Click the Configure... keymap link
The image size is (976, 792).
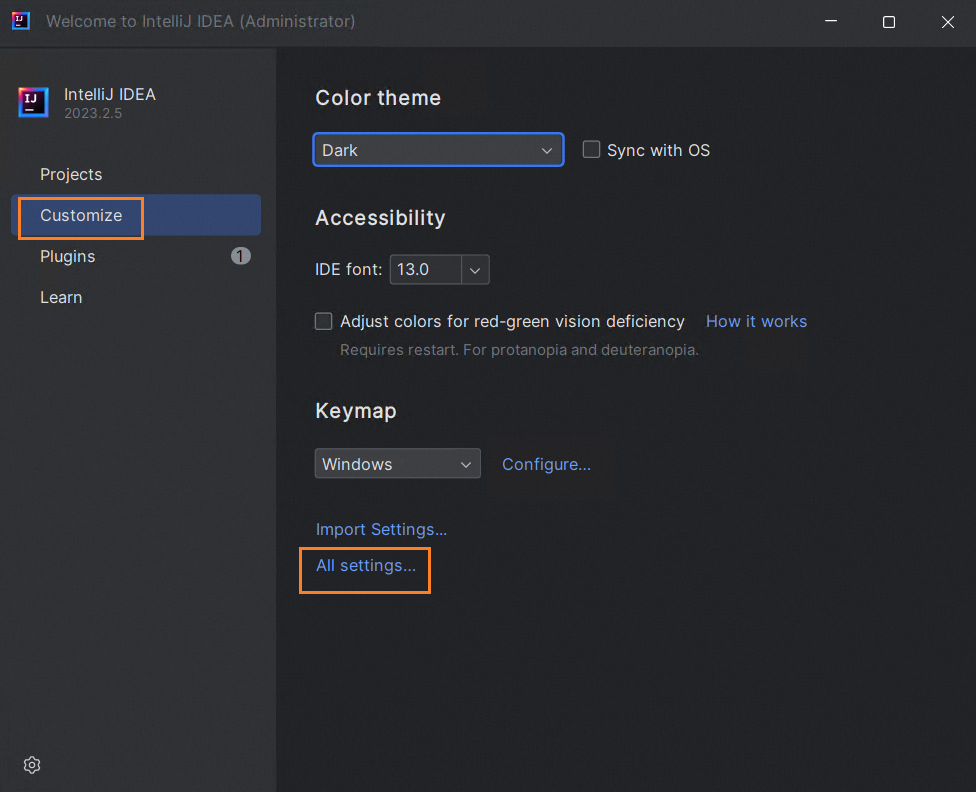pos(547,464)
